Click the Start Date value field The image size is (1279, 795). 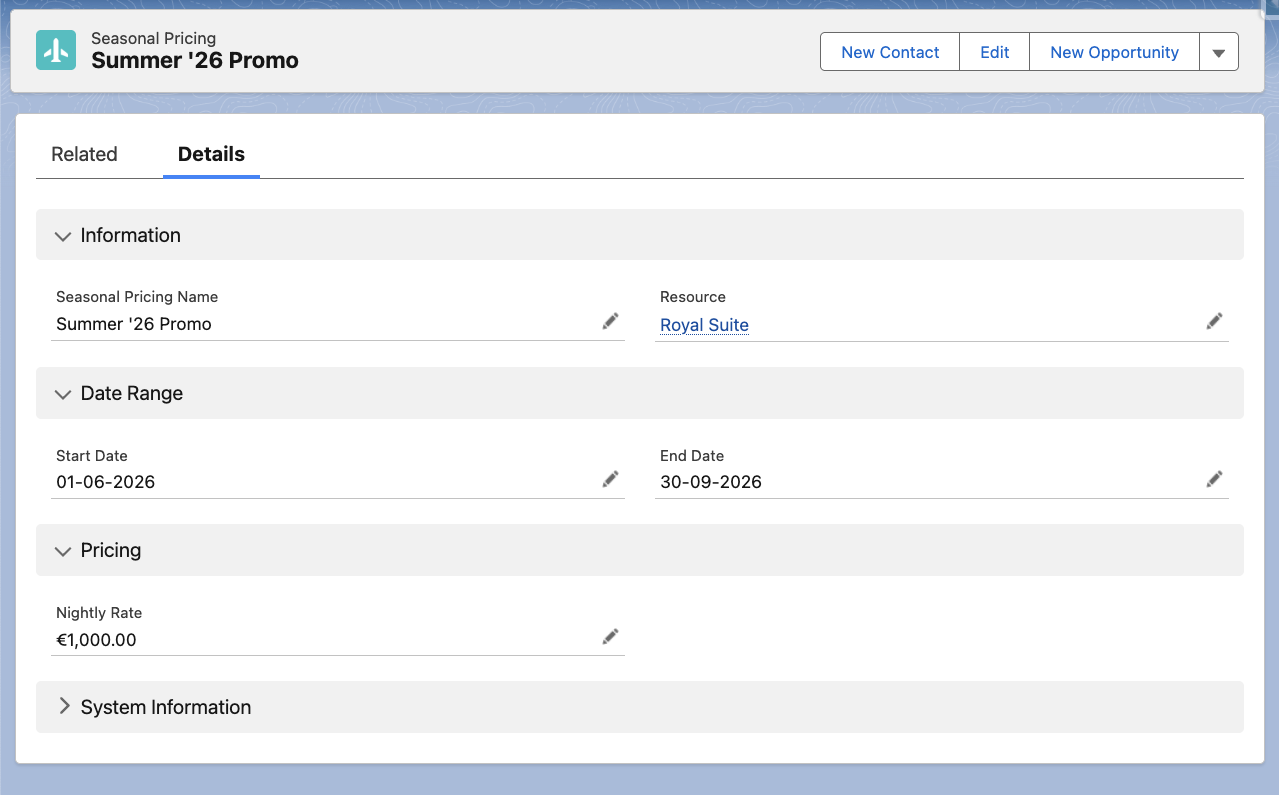tap(105, 481)
